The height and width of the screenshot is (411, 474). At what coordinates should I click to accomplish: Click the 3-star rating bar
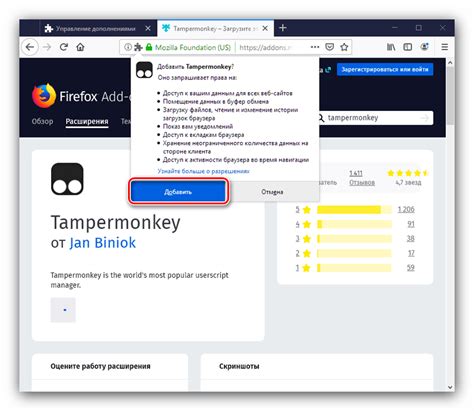[354, 239]
